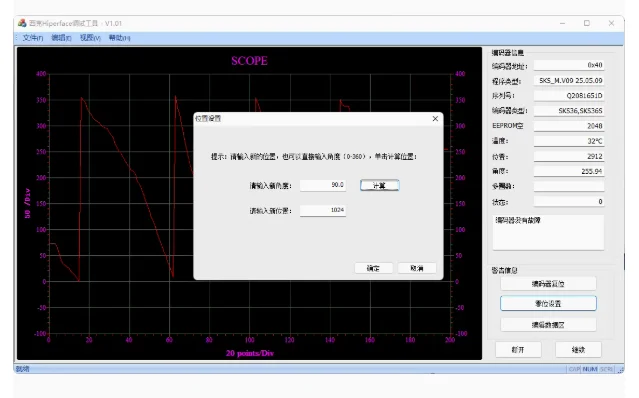
Task: Select the program type field SKS_M.V09 25.05.09
Action: pos(569,81)
